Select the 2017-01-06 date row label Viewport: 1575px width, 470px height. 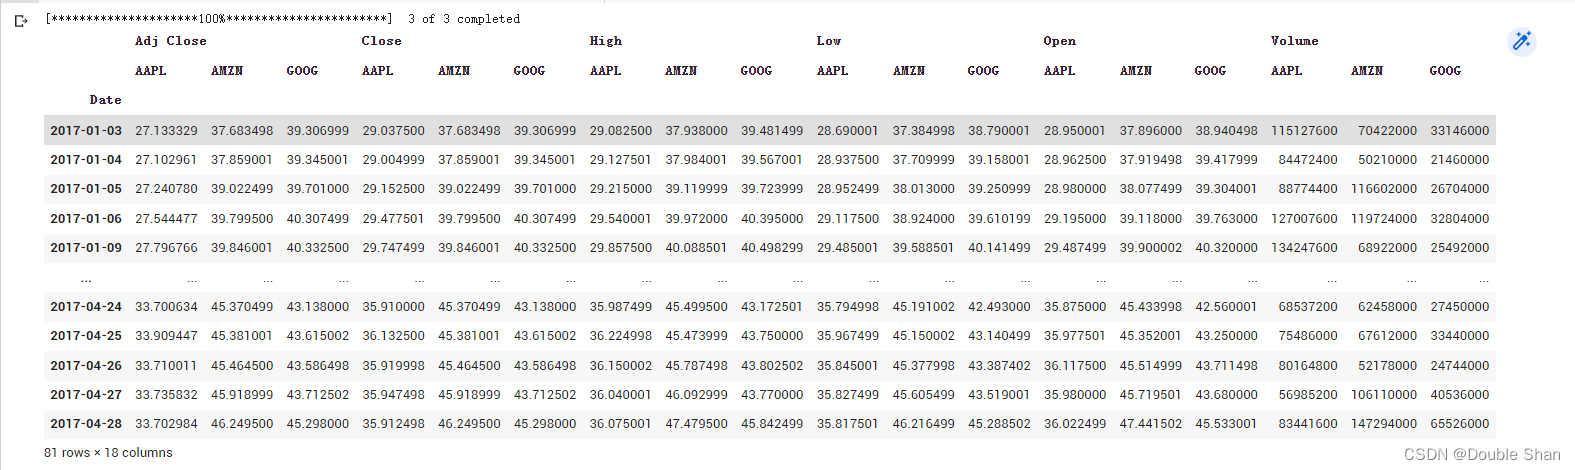click(86, 218)
